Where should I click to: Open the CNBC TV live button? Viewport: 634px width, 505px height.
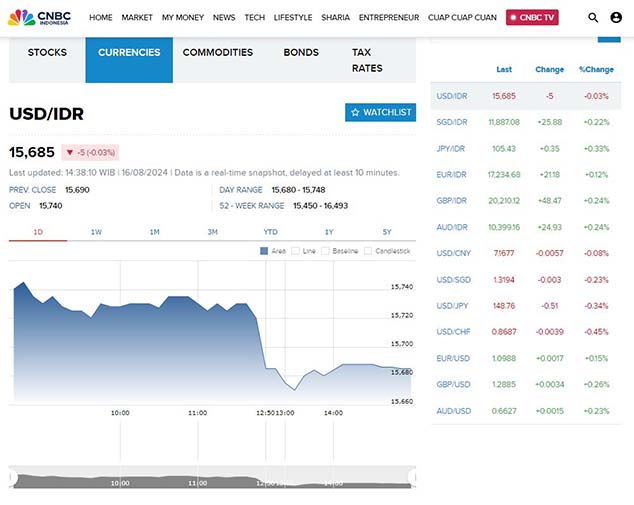[x=532, y=17]
